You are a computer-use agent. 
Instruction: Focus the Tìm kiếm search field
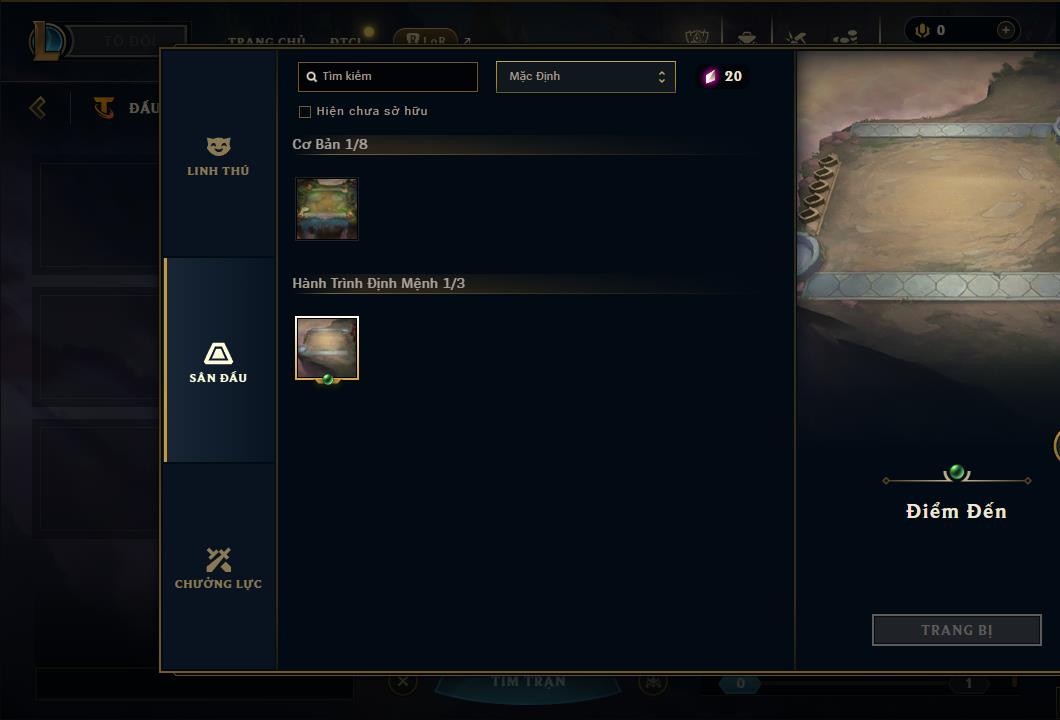[x=387, y=76]
